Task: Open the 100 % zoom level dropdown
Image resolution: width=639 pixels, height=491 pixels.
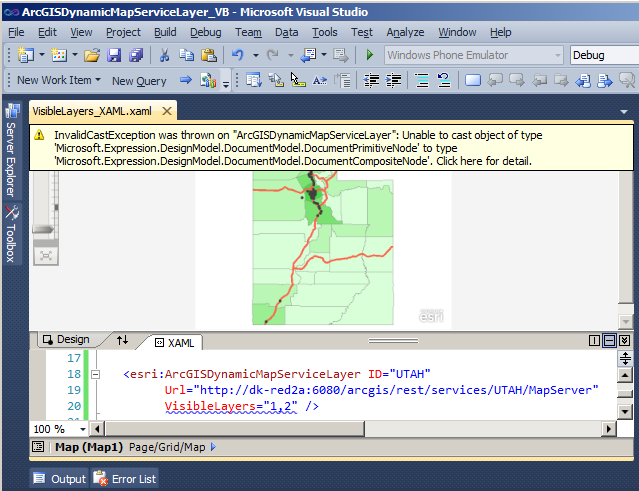Action: [x=83, y=429]
